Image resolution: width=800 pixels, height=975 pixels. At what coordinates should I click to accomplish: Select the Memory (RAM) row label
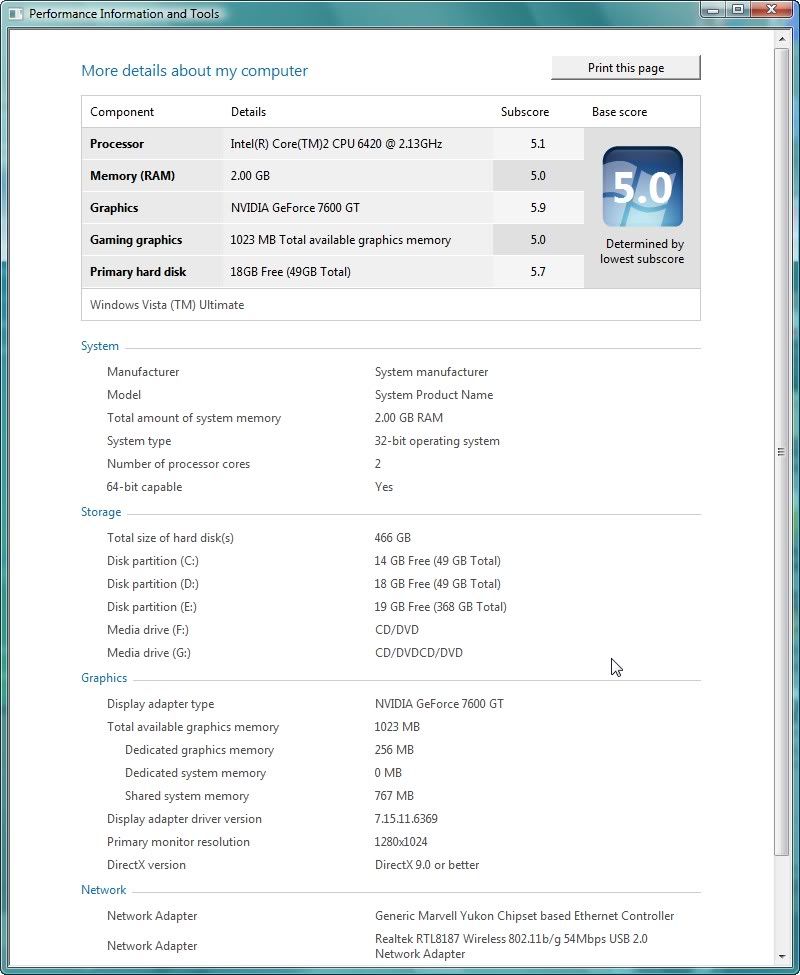click(x=132, y=176)
